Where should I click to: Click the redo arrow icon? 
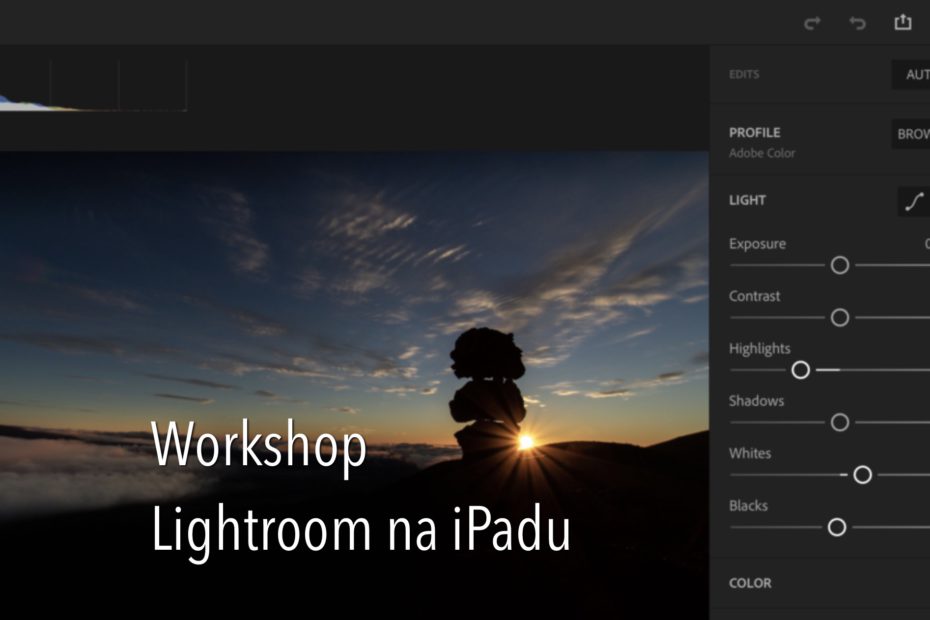813,22
